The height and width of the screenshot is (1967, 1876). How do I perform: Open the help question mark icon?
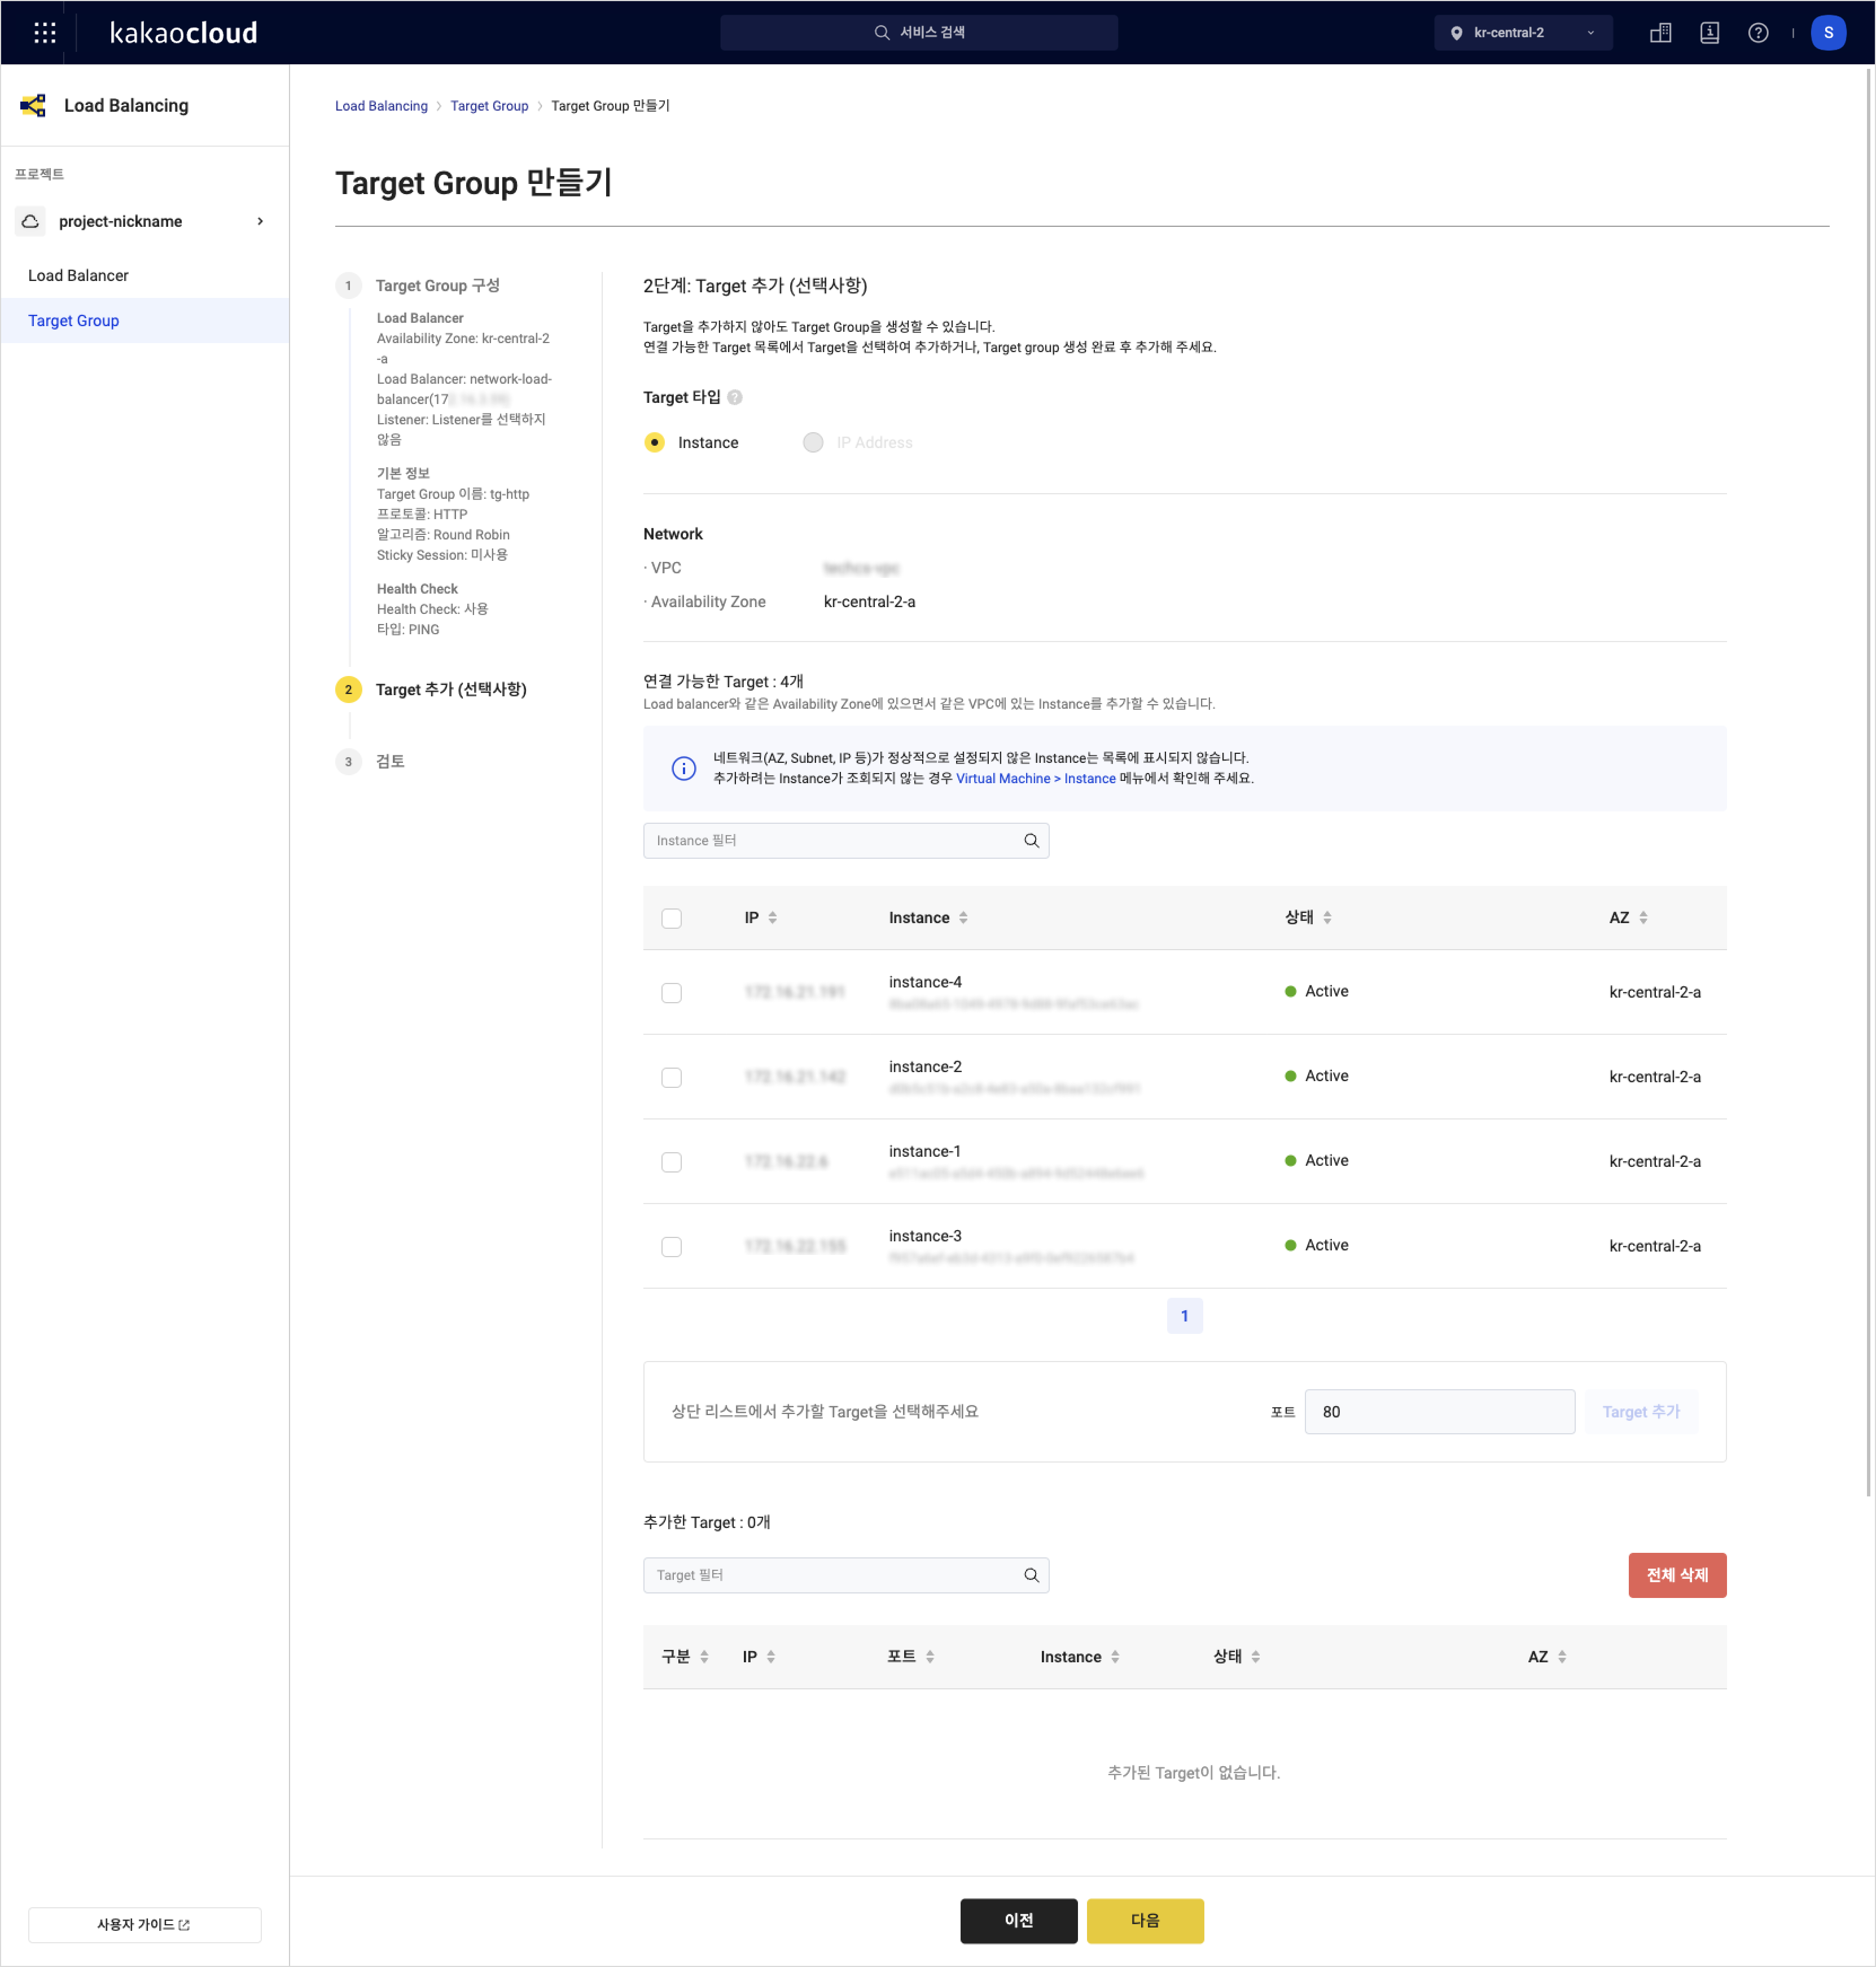coord(1757,33)
